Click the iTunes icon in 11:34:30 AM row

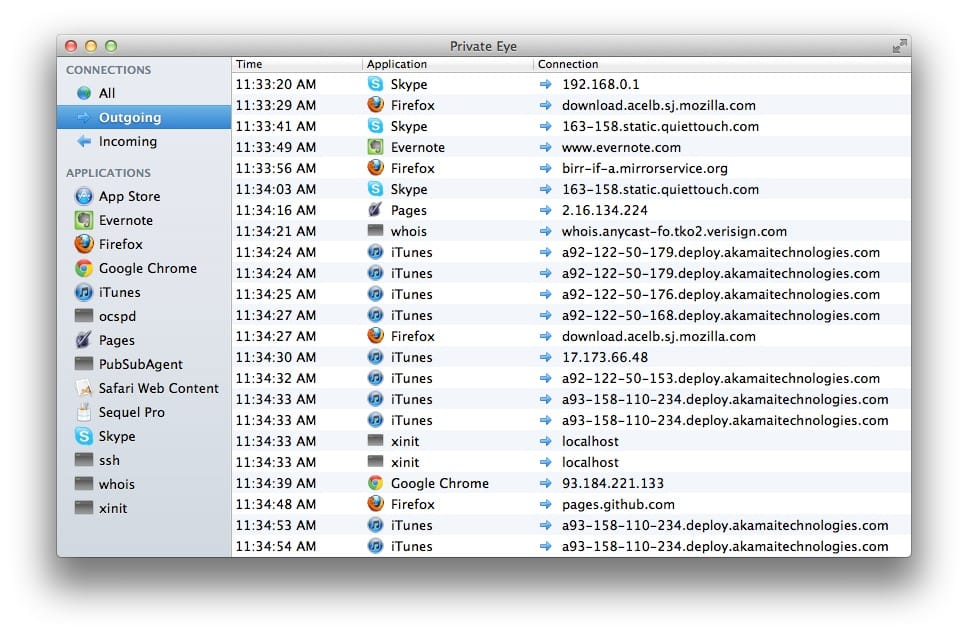(375, 357)
